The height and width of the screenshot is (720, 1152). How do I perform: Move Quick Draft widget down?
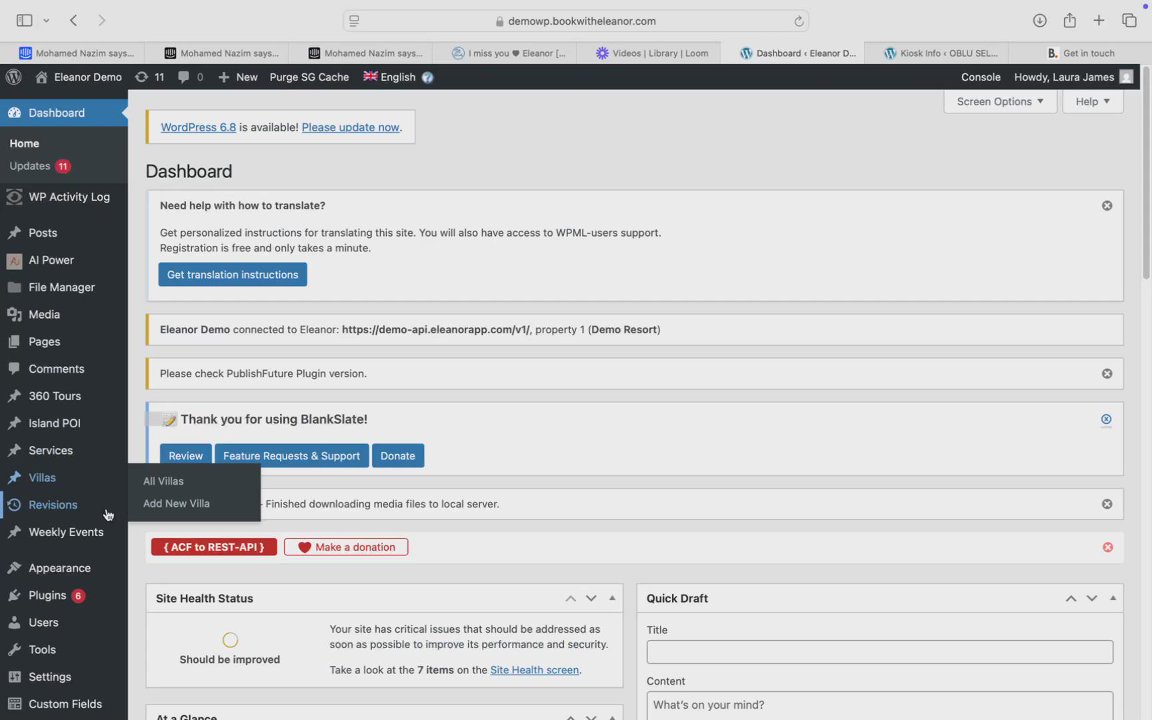tap(1092, 599)
